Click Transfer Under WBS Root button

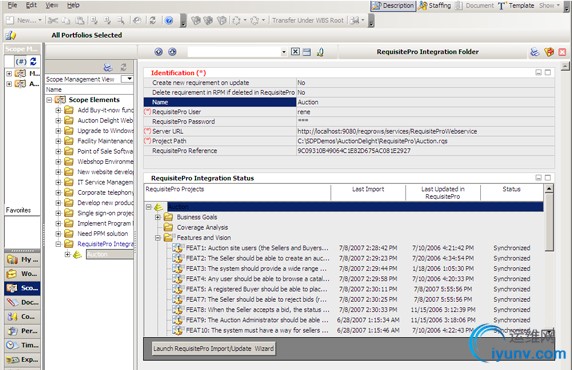pyautogui.click(x=308, y=20)
